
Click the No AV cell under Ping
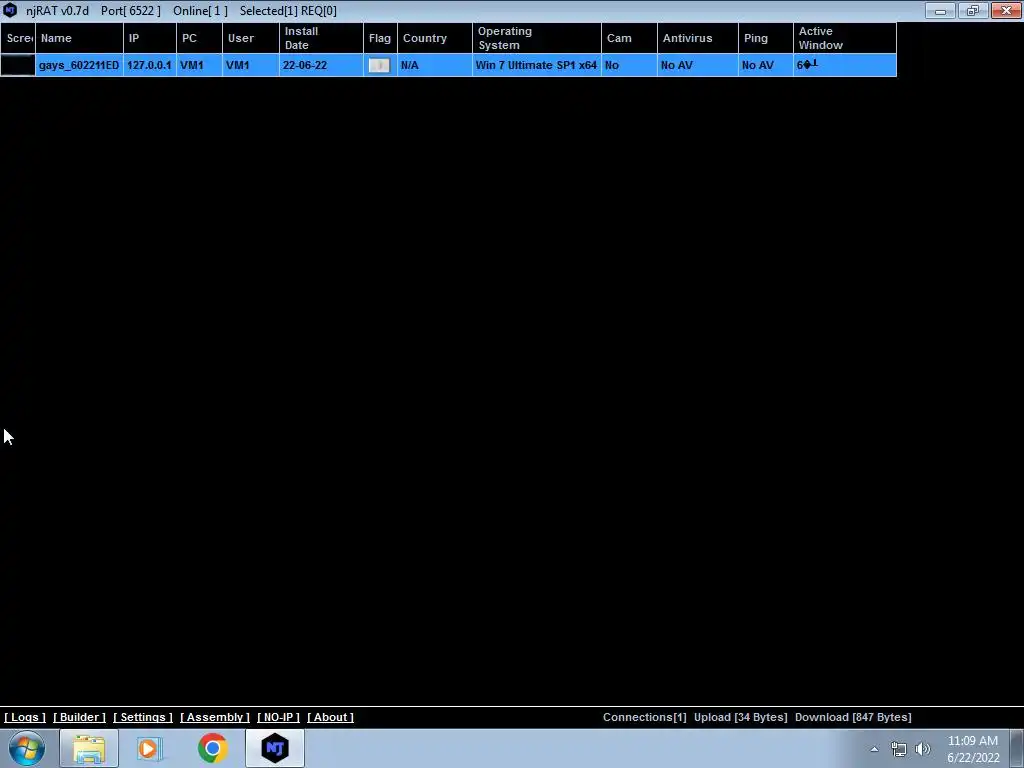[x=766, y=65]
